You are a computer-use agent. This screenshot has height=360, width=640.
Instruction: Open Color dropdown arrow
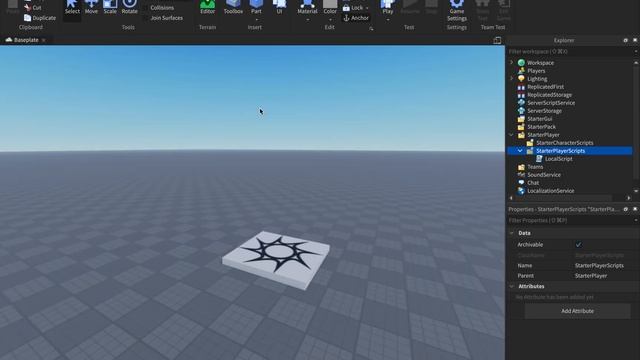tap(330, 20)
